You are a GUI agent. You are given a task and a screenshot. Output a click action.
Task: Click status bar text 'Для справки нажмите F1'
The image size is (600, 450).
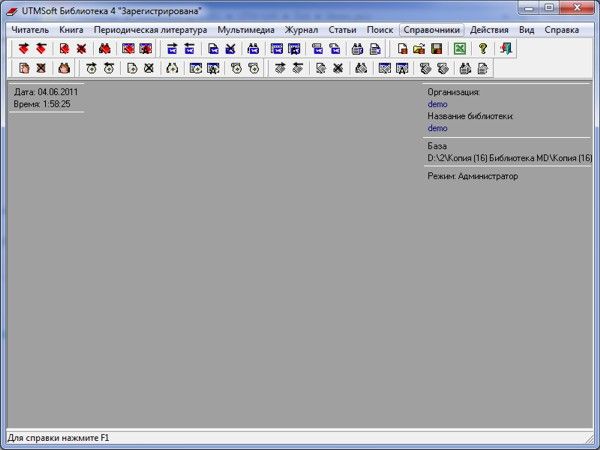[x=59, y=438]
